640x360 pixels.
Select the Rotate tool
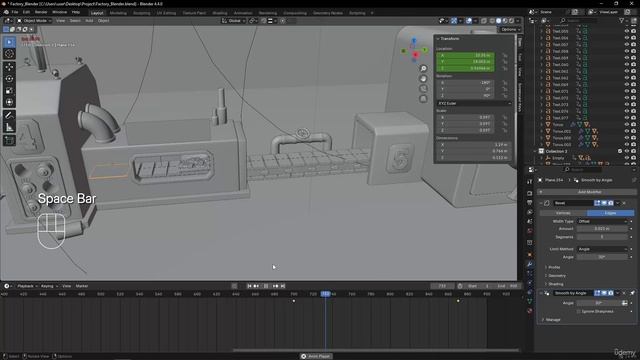coord(9,79)
